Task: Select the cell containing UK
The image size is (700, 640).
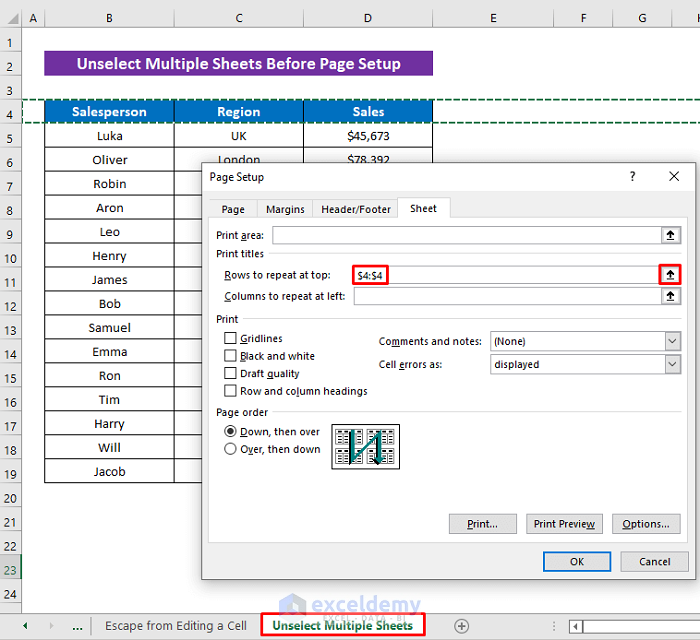Action: pyautogui.click(x=239, y=136)
